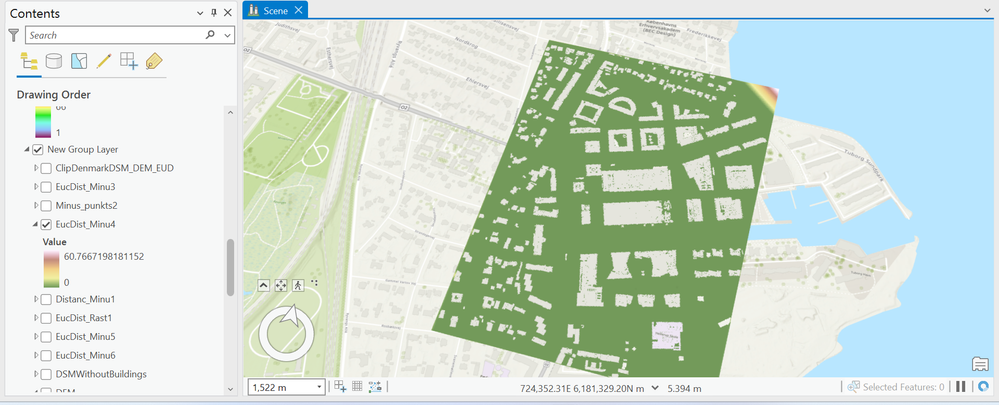999x405 pixels.
Task: Click the zoom to selected features icon
Action: pos(854,387)
